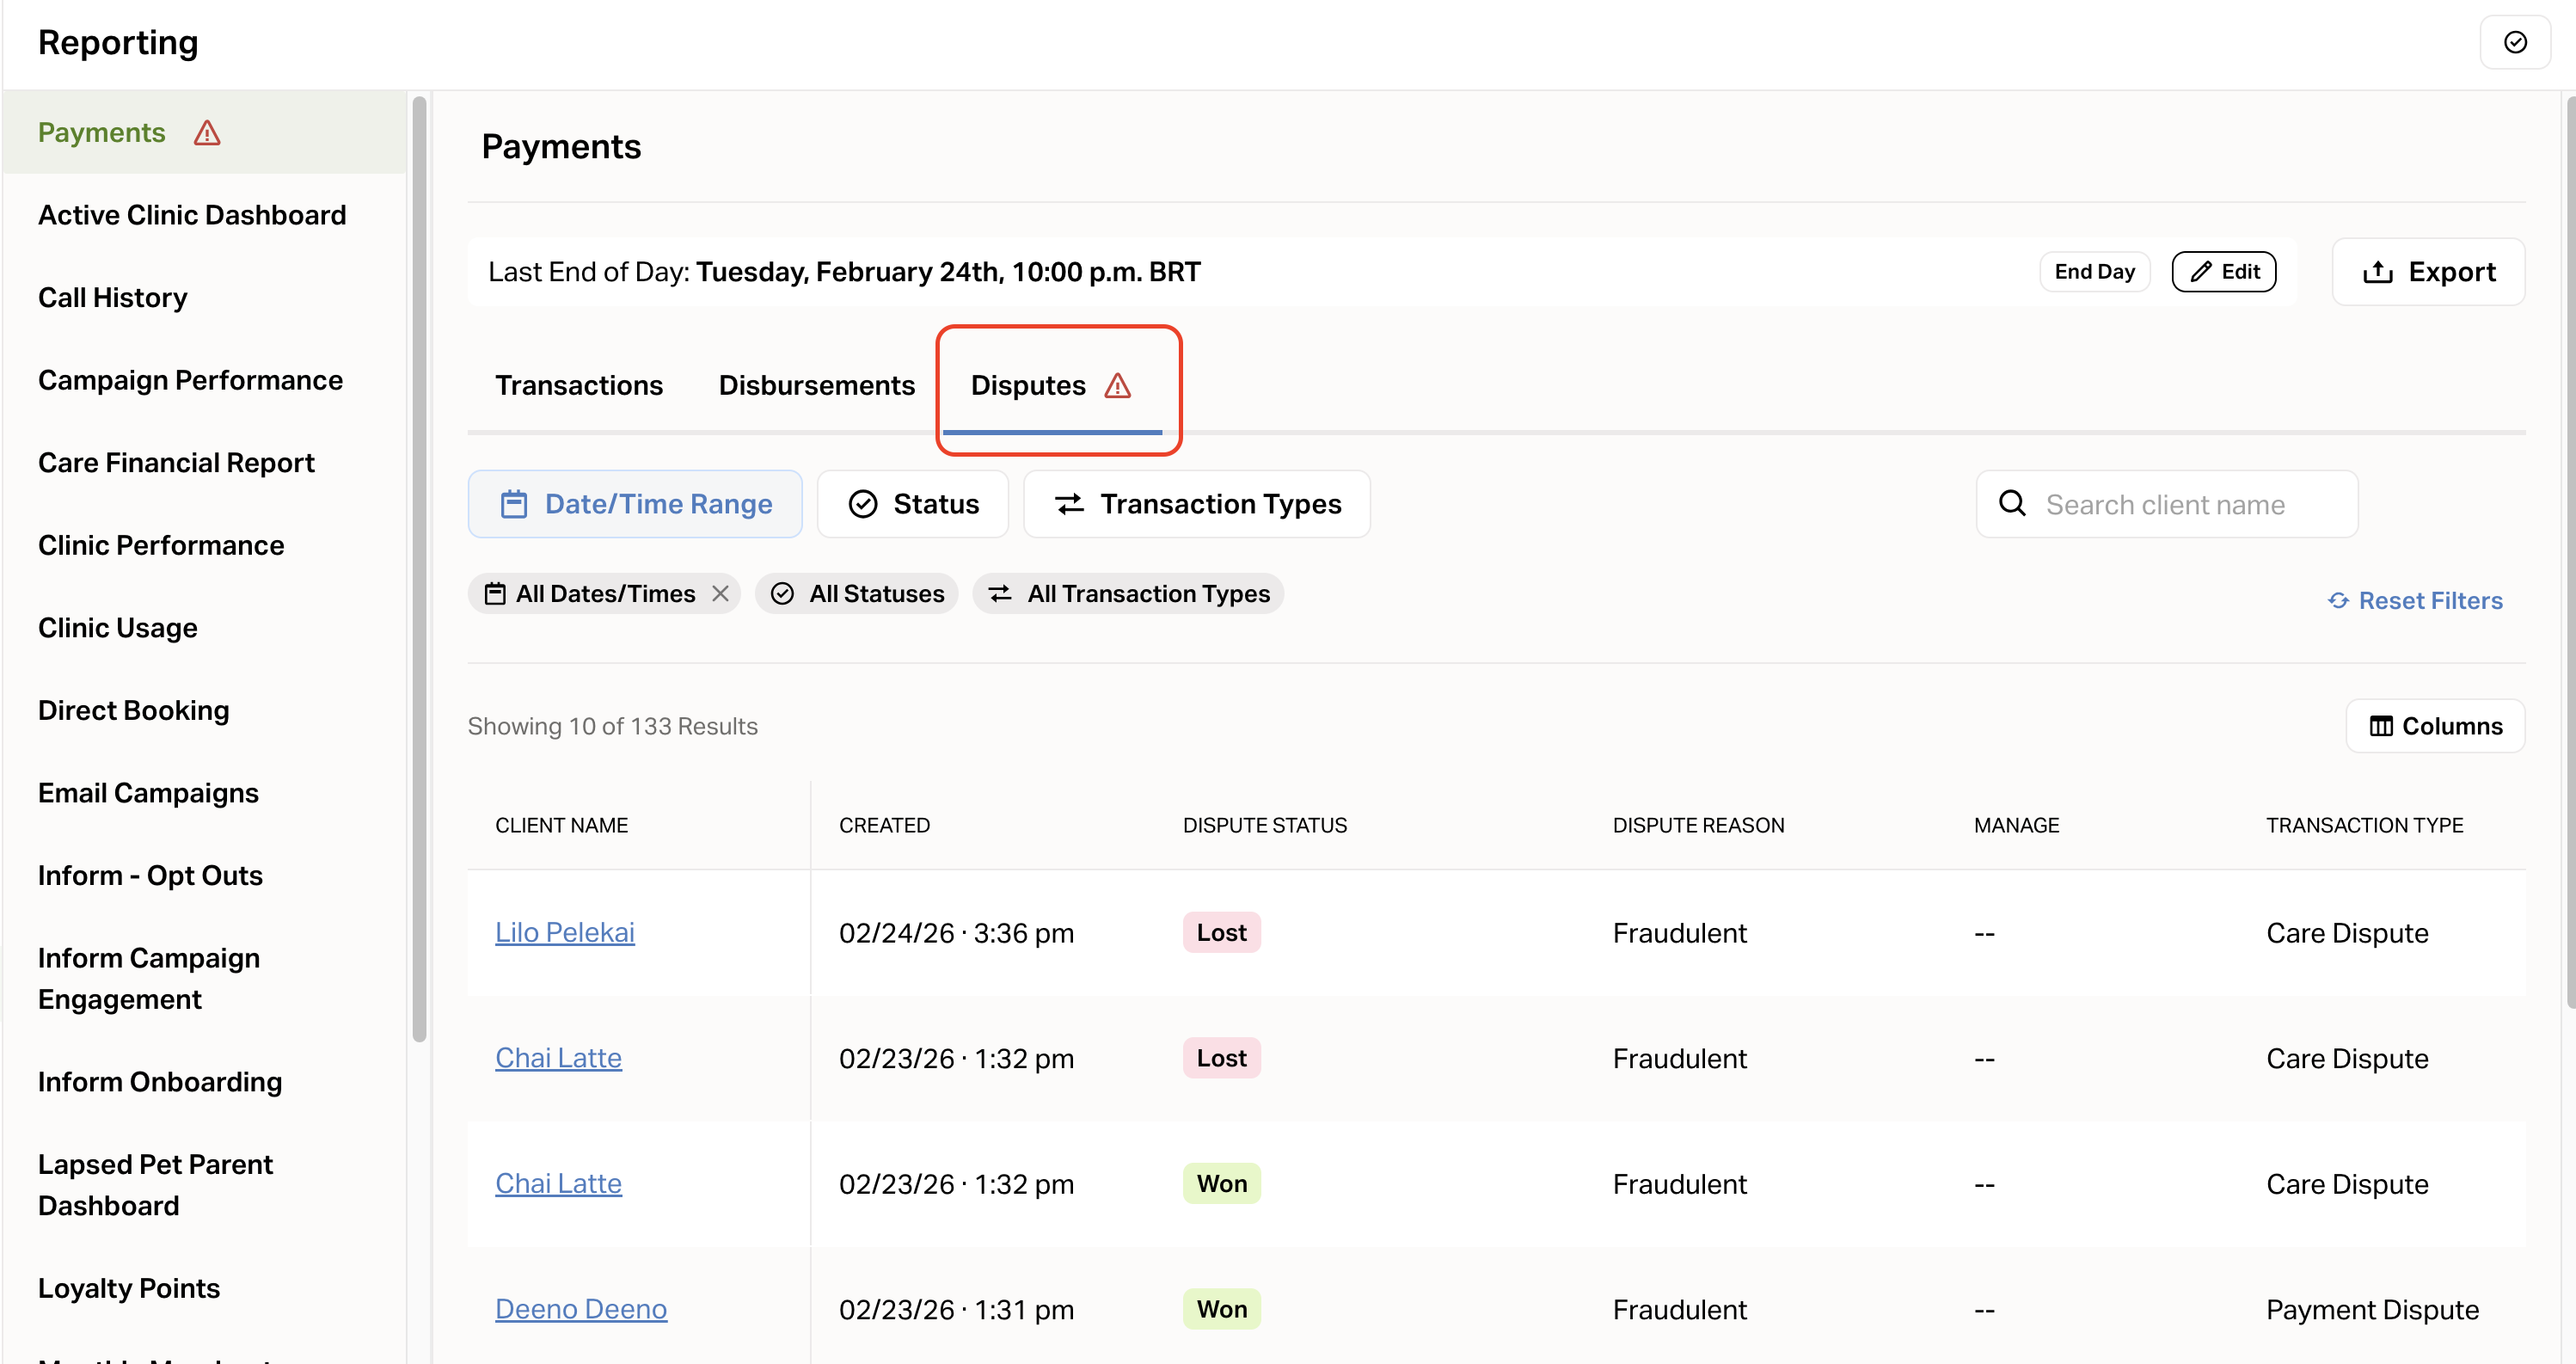Screen dimensions: 2576x1364
Task: Click the Reset Filters refresh icon
Action: 2338,600
